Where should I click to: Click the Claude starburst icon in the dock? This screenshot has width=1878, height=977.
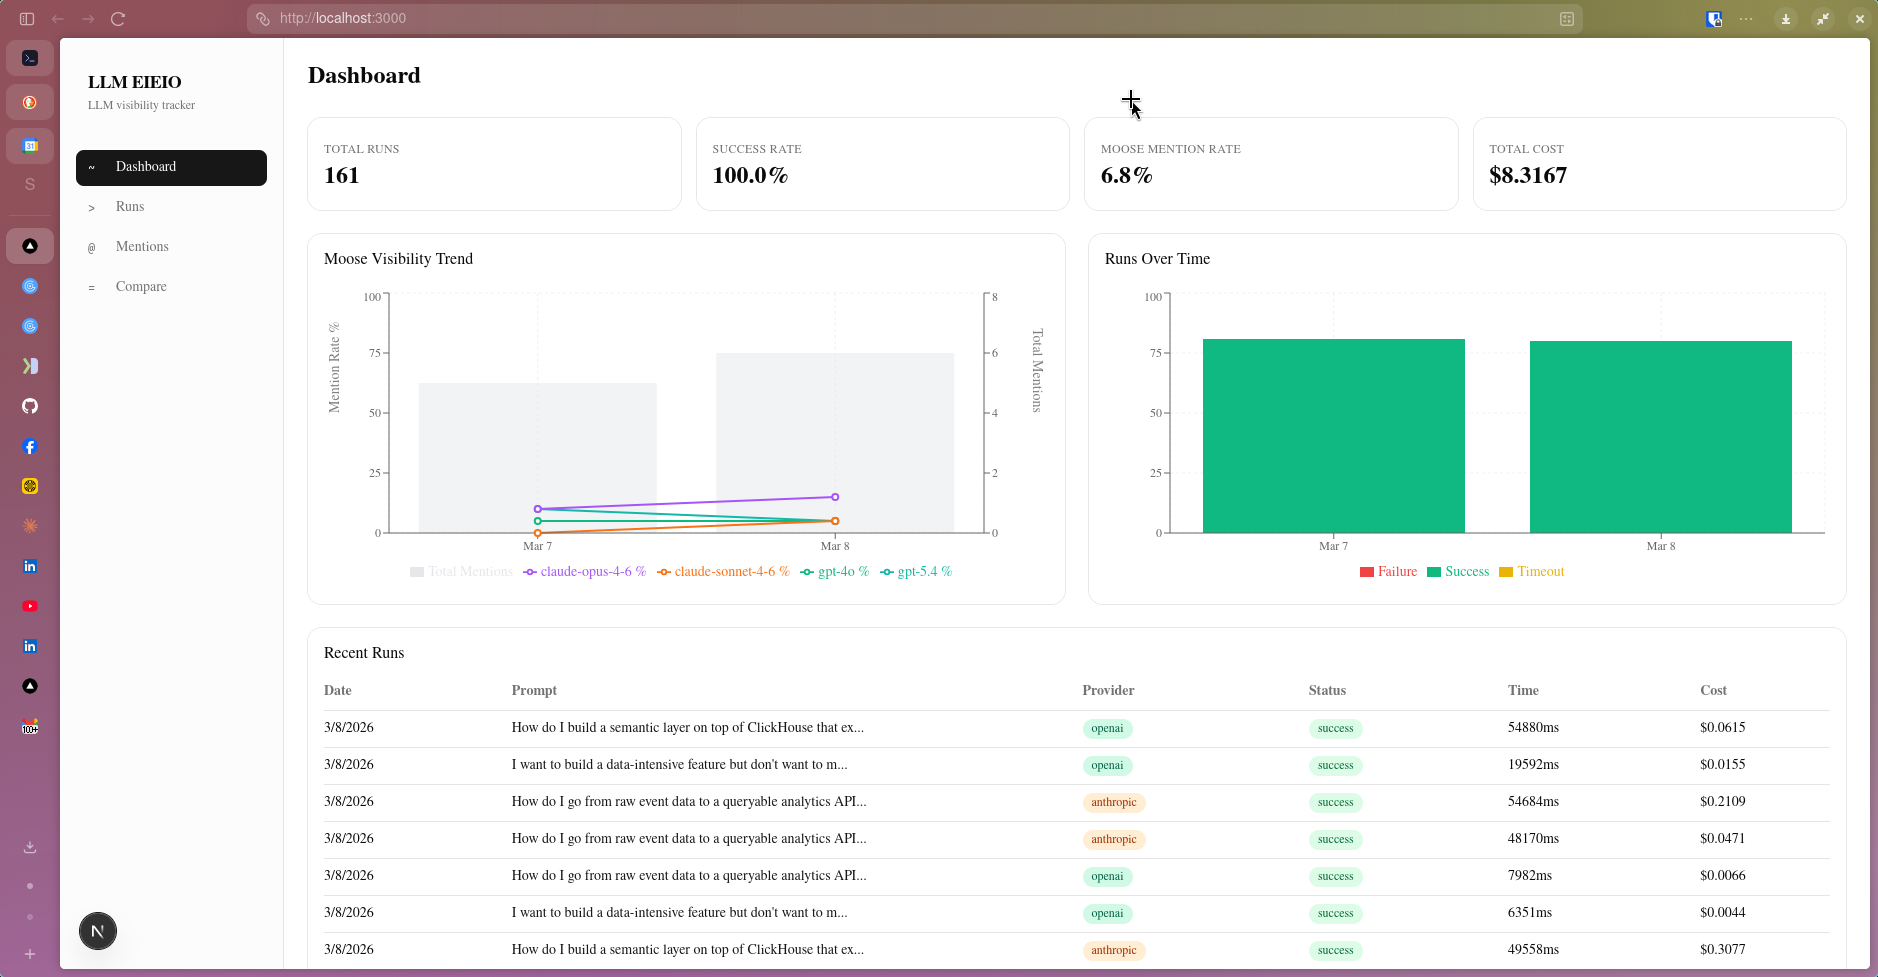pyautogui.click(x=30, y=524)
